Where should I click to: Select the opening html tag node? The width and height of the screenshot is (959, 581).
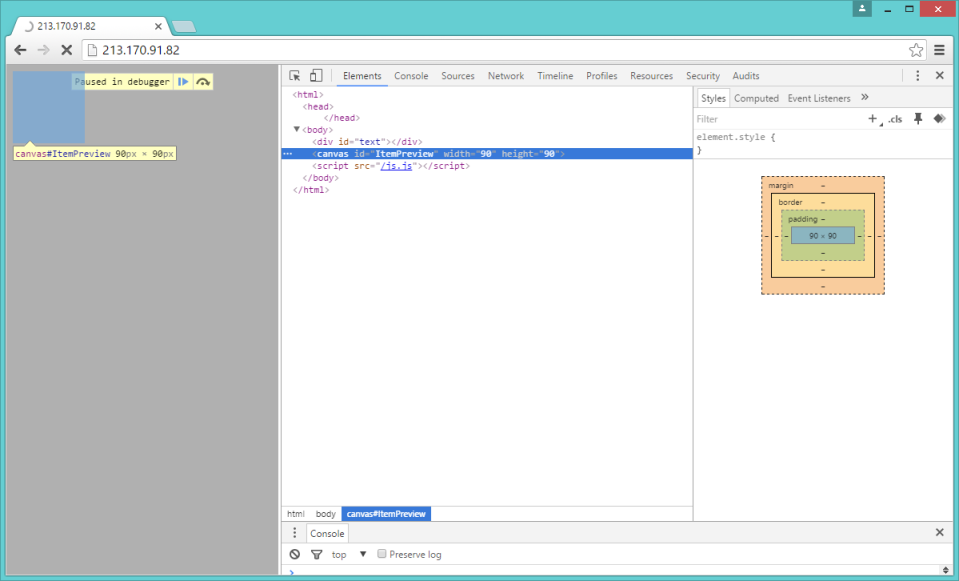pyautogui.click(x=308, y=94)
